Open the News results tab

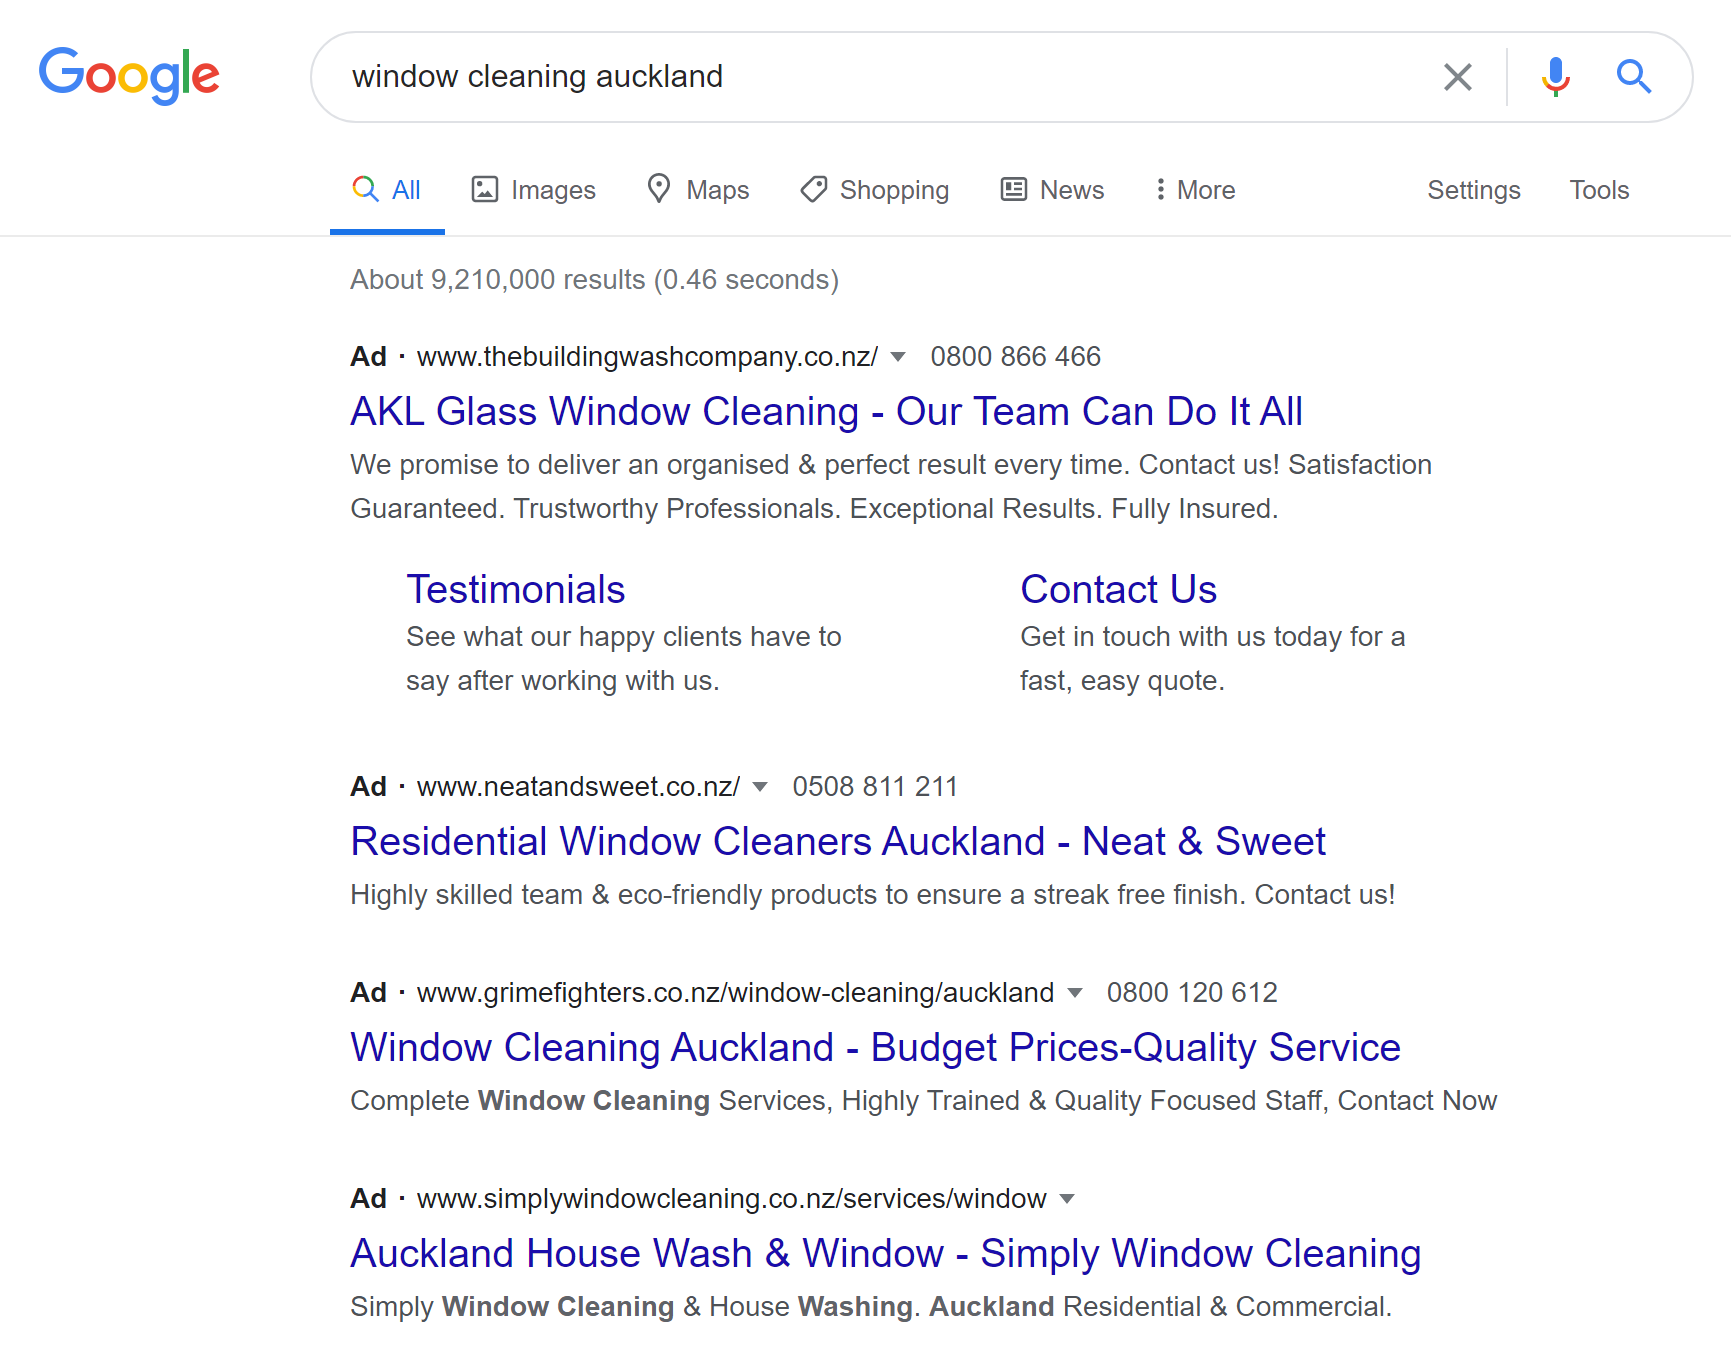point(1052,190)
